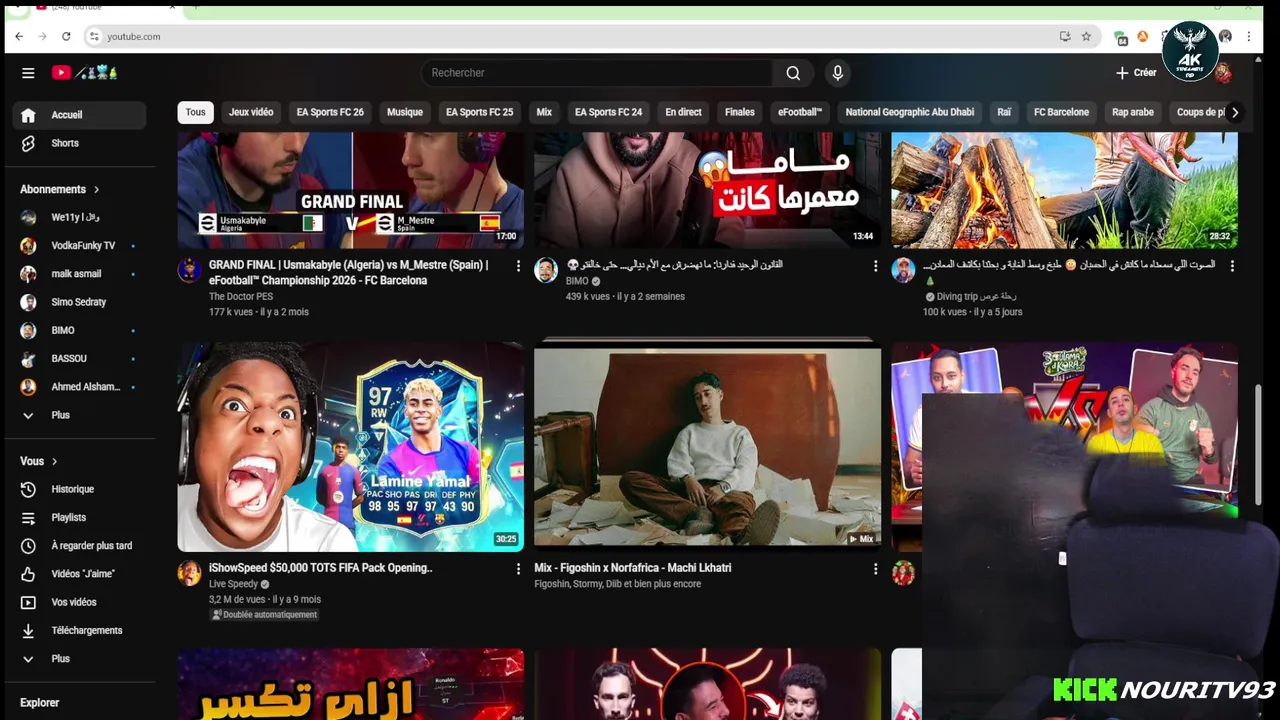Open Accueil in the sidebar
Image resolution: width=1280 pixels, height=720 pixels.
[79, 115]
